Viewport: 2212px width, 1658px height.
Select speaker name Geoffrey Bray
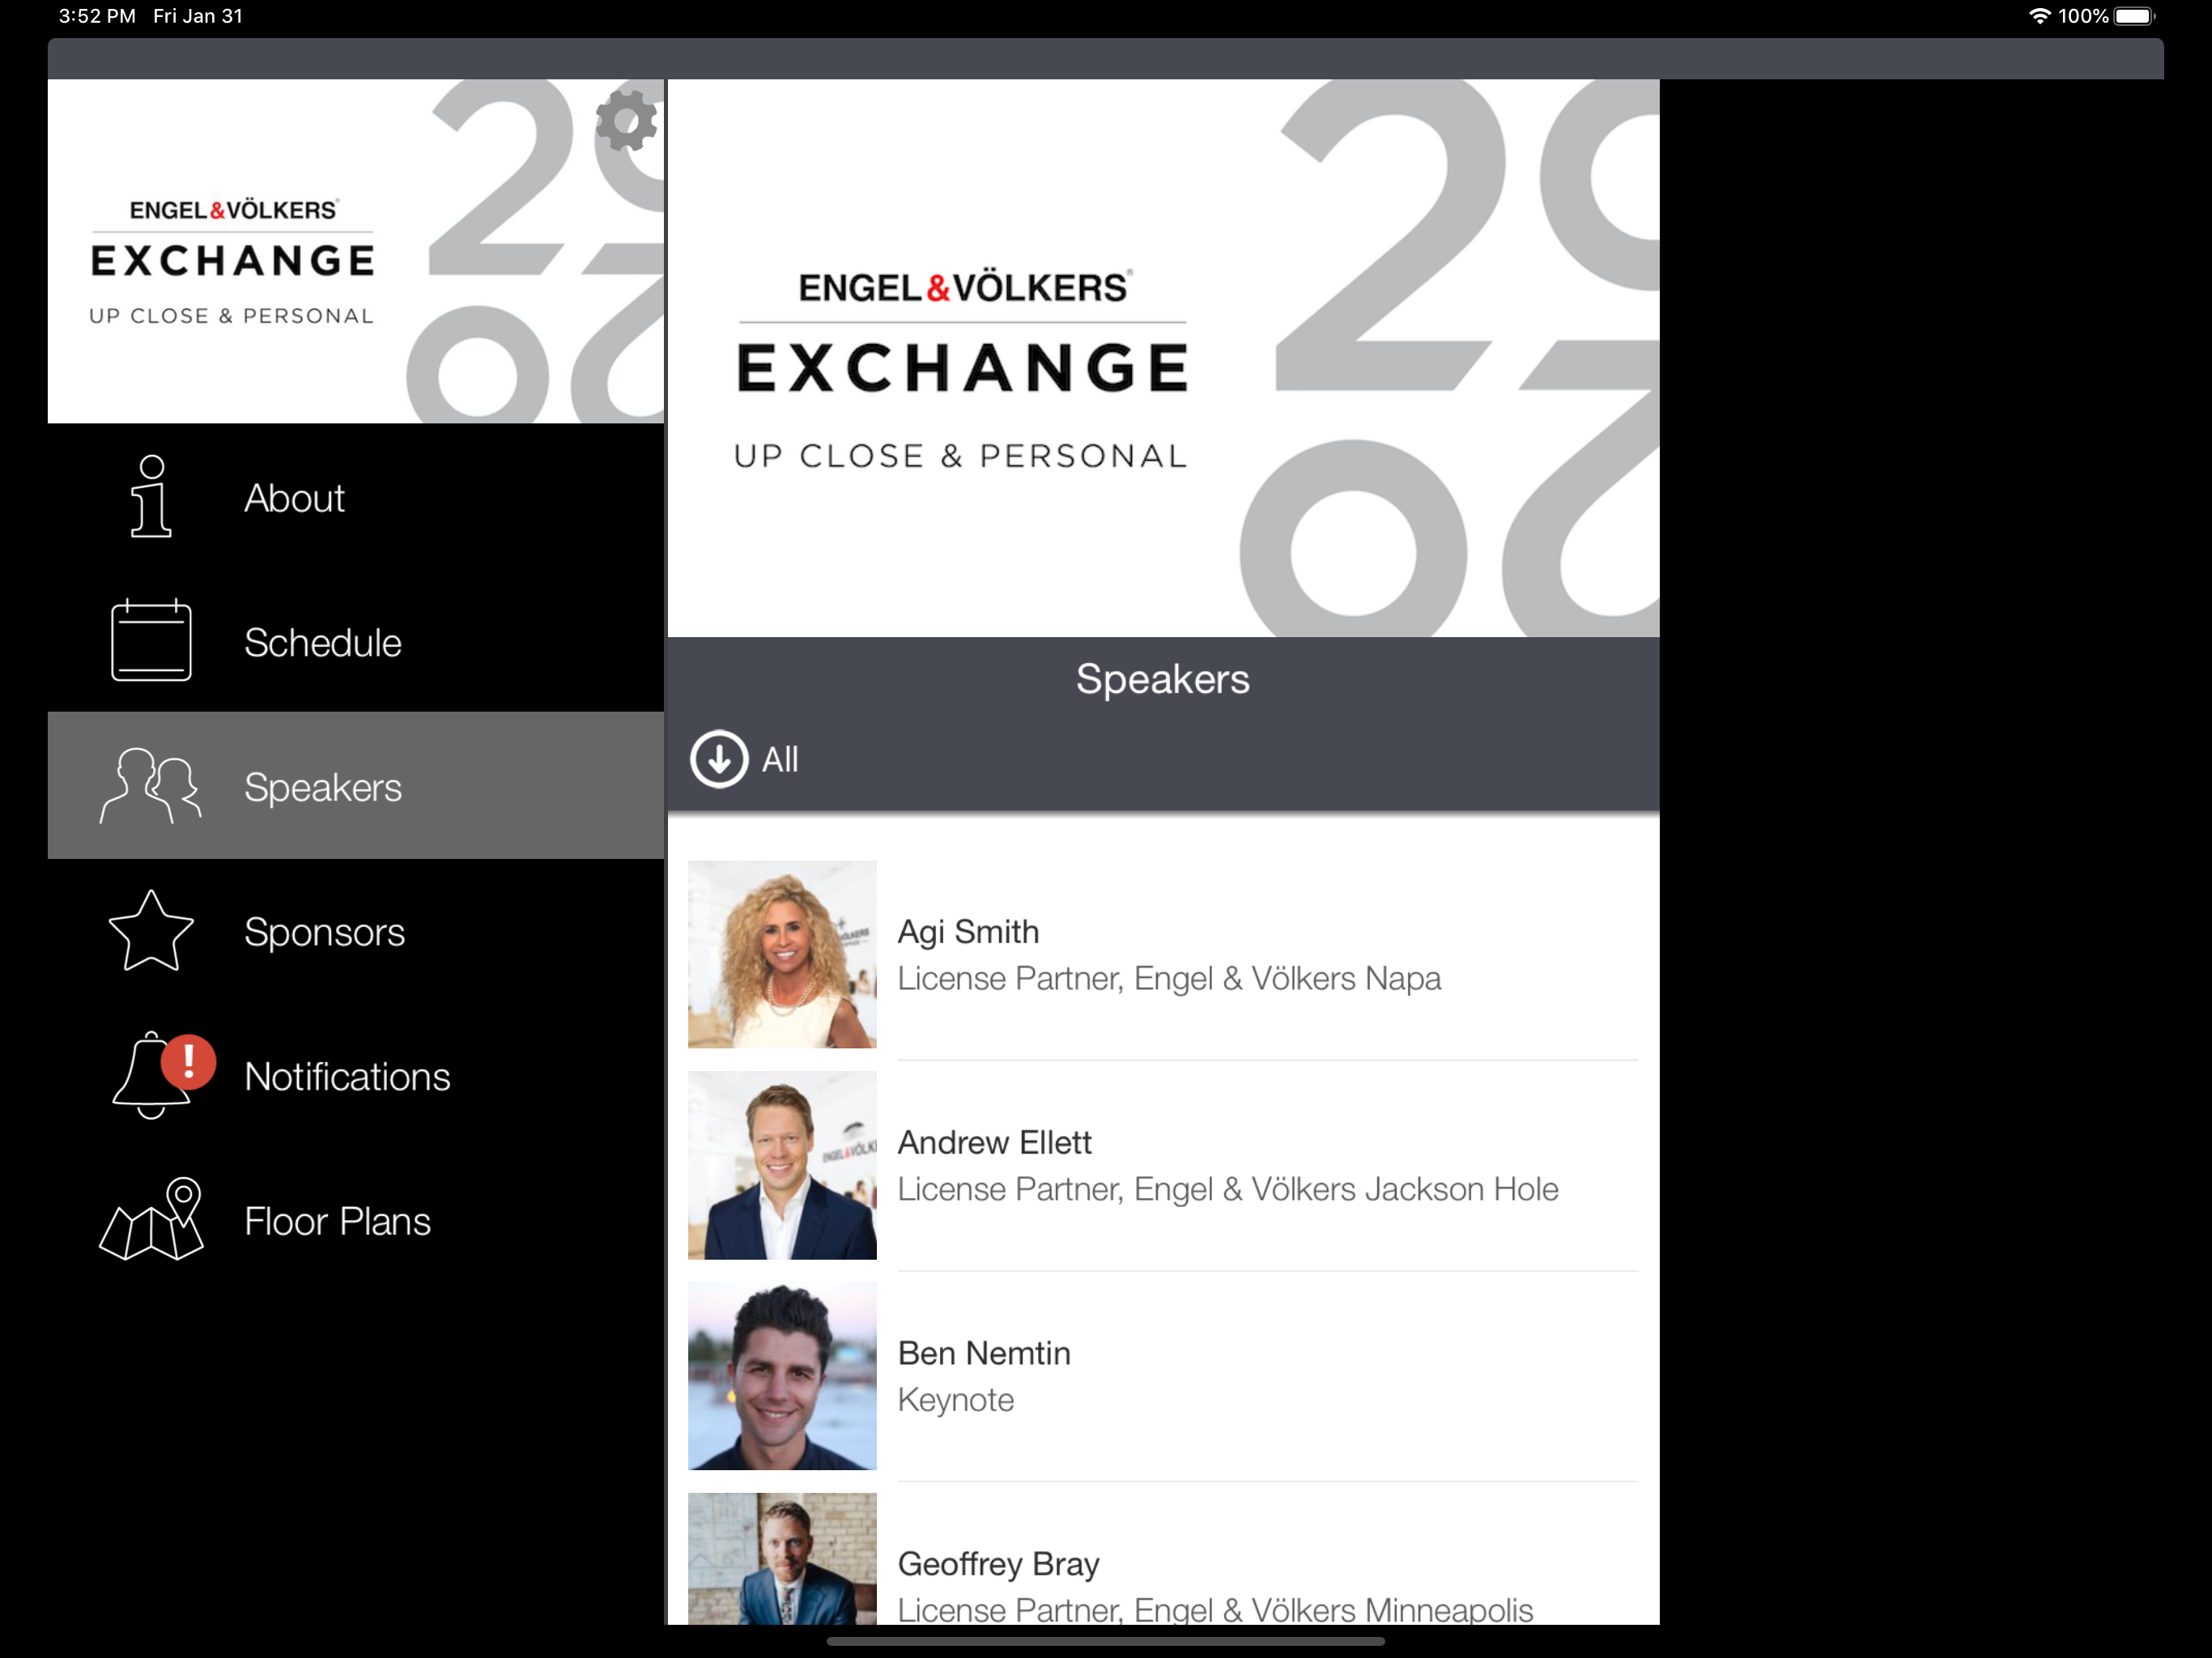click(998, 1564)
